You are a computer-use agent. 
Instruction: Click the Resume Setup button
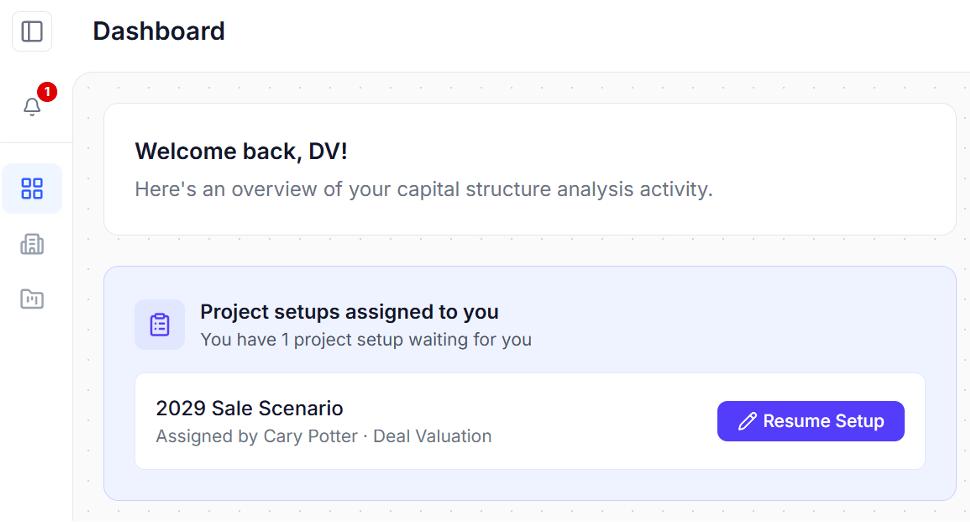point(810,421)
